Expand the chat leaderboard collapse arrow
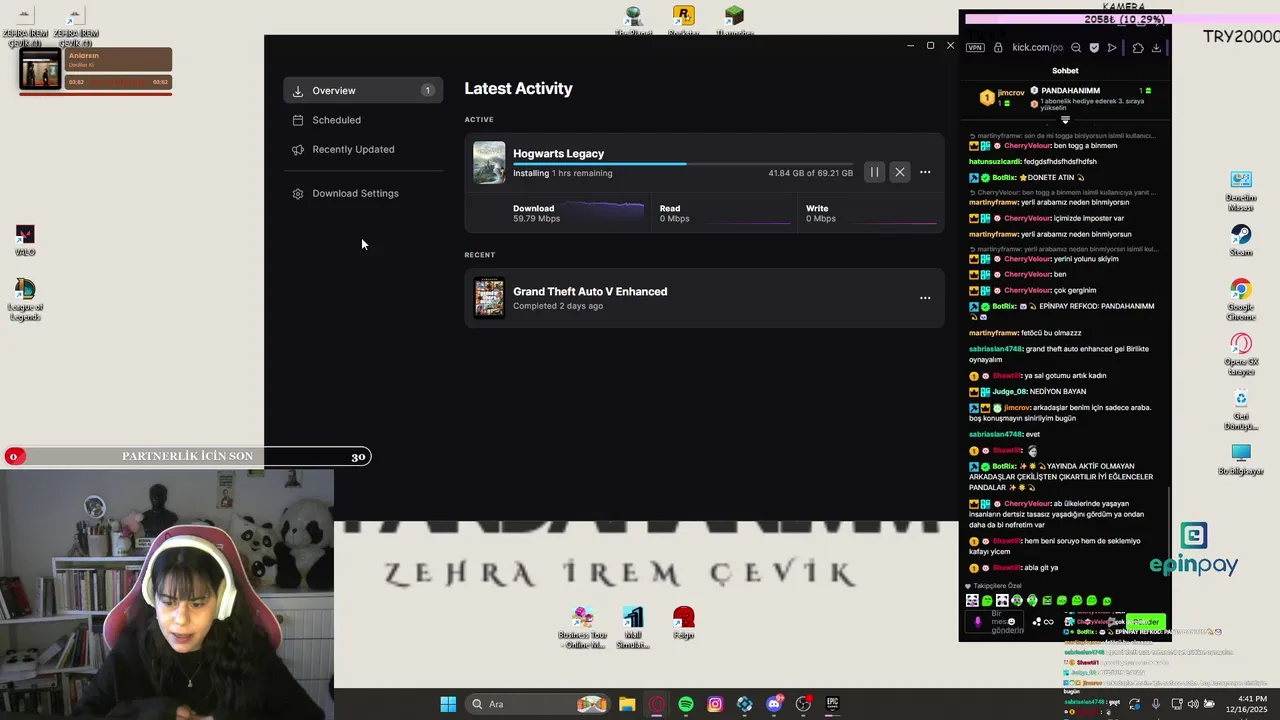Viewport: 1280px width, 720px height. (x=1065, y=120)
